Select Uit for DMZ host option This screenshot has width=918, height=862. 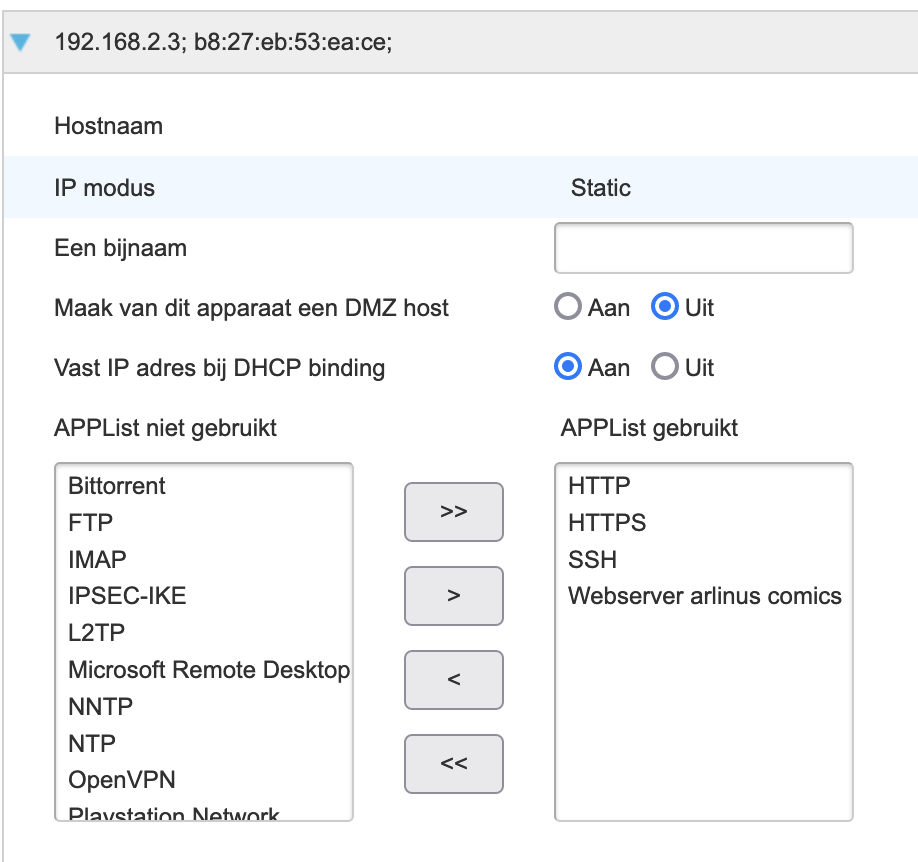tap(665, 308)
